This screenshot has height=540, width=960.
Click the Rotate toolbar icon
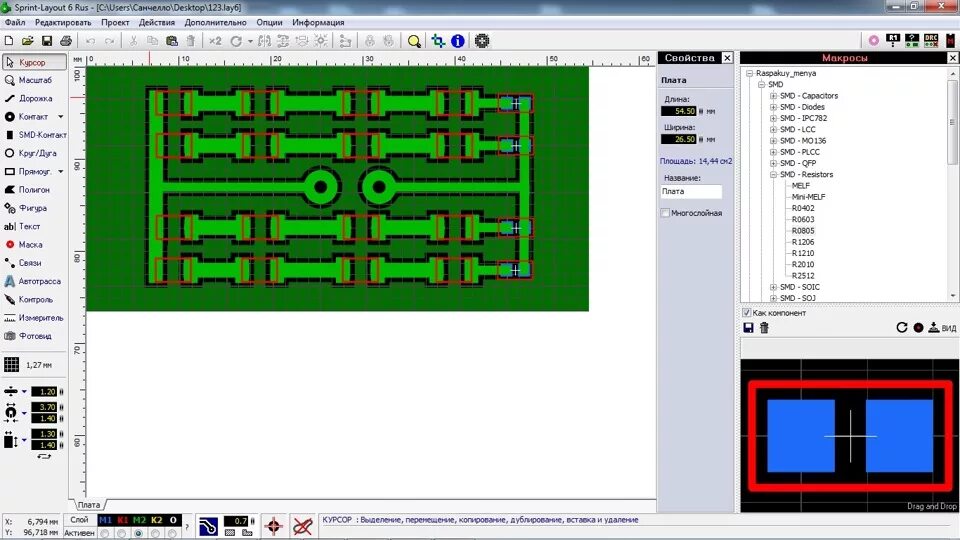point(236,41)
